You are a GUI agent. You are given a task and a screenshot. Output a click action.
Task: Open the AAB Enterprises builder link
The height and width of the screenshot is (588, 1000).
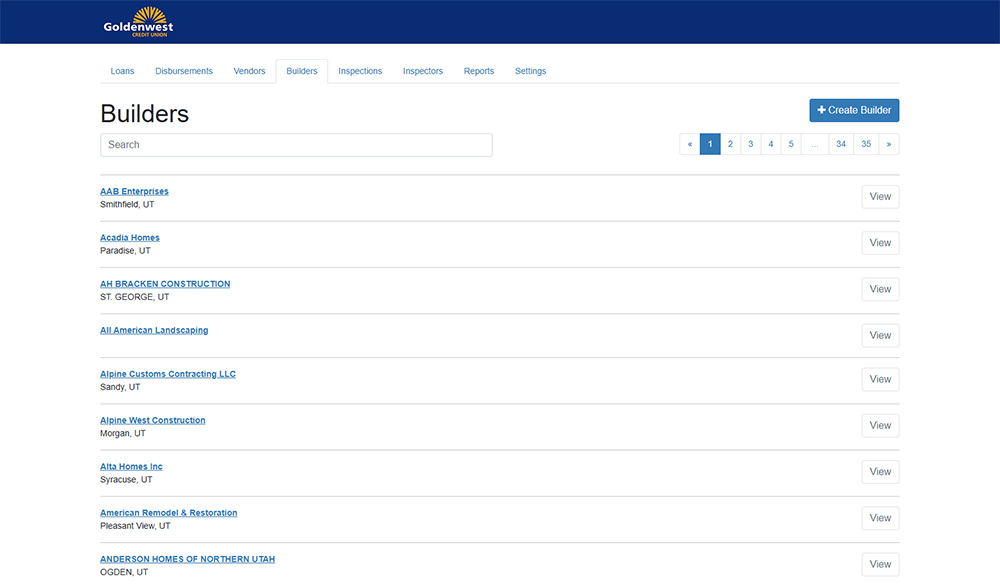point(134,191)
